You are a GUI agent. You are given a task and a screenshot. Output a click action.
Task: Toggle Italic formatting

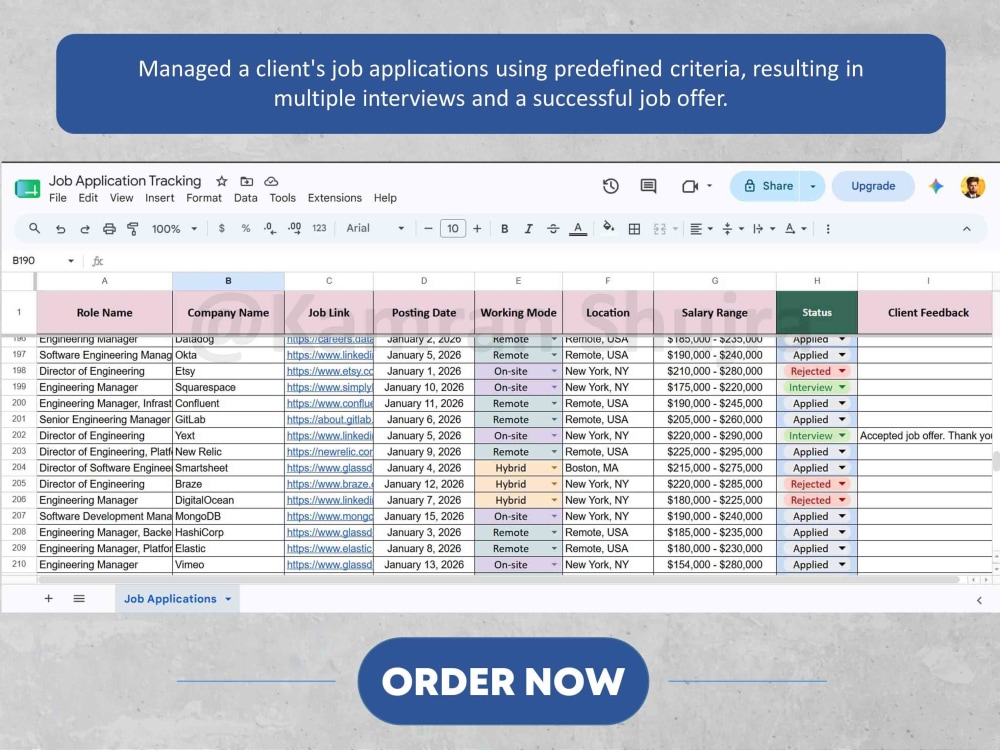(x=528, y=229)
